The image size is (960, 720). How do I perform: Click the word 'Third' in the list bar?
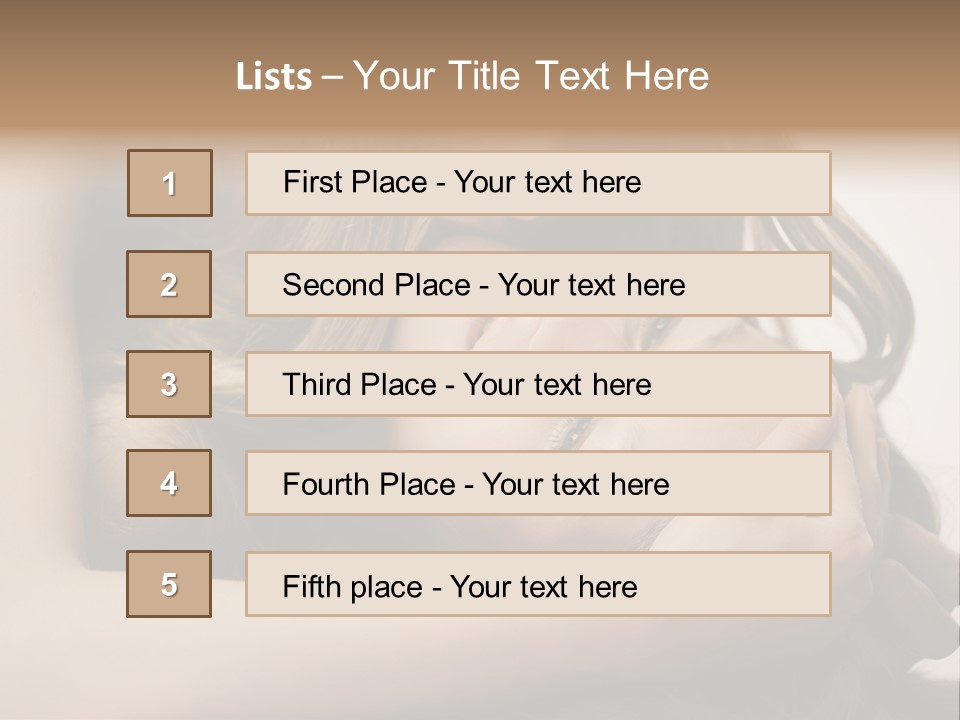[x=317, y=384]
